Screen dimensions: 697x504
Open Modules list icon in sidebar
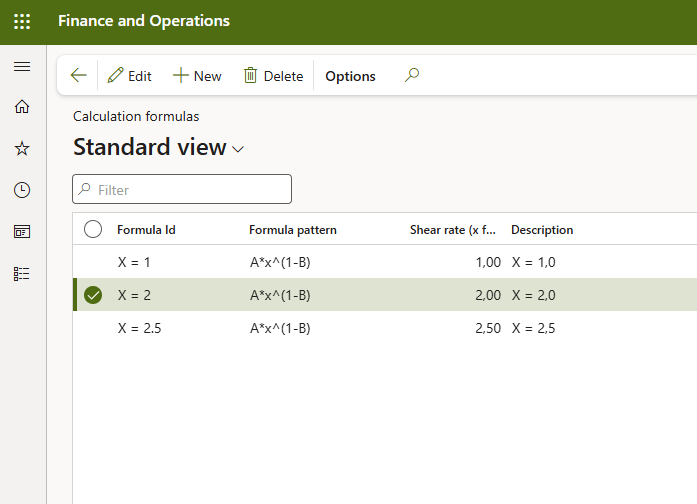tap(22, 273)
